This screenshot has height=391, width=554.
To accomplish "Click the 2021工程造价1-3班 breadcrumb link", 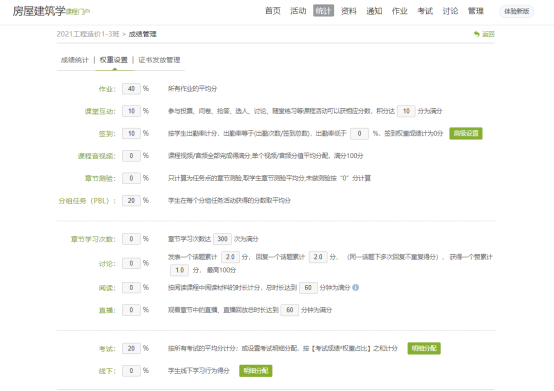I will [88, 34].
